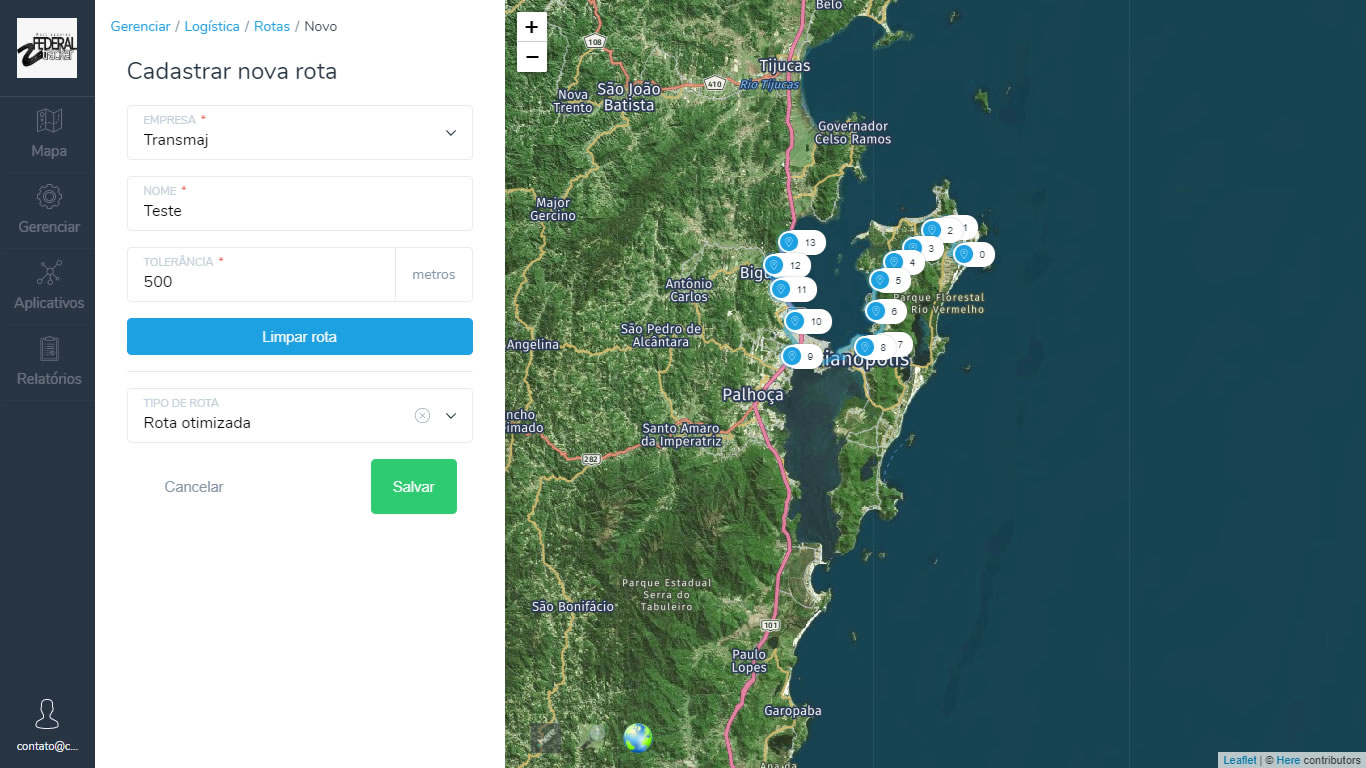
Task: Open Gerenciar gear menu in sidebar
Action: click(x=48, y=210)
